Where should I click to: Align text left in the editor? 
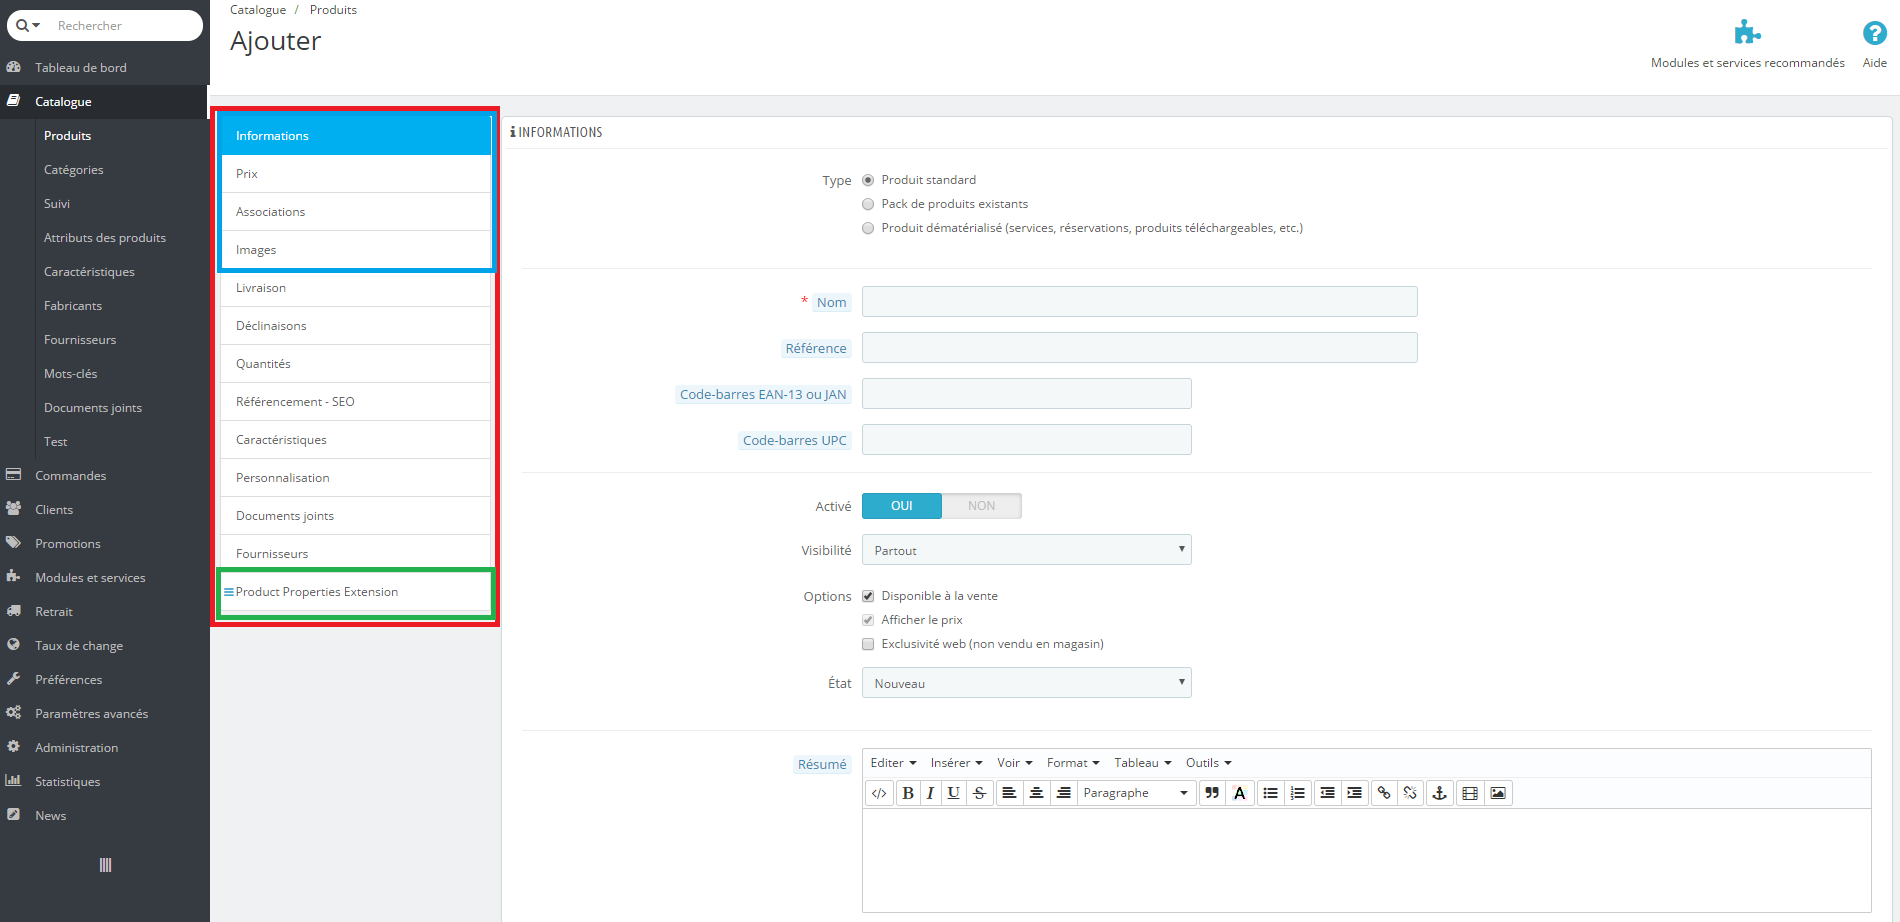[x=1010, y=793]
